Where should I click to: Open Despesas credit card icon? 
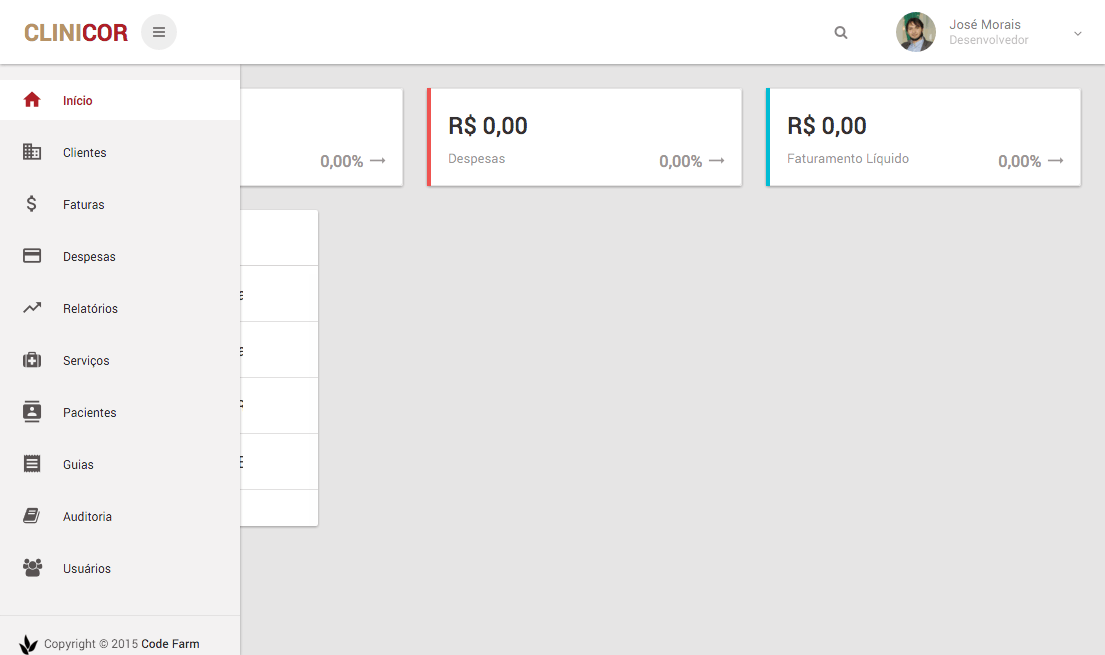pos(32,255)
